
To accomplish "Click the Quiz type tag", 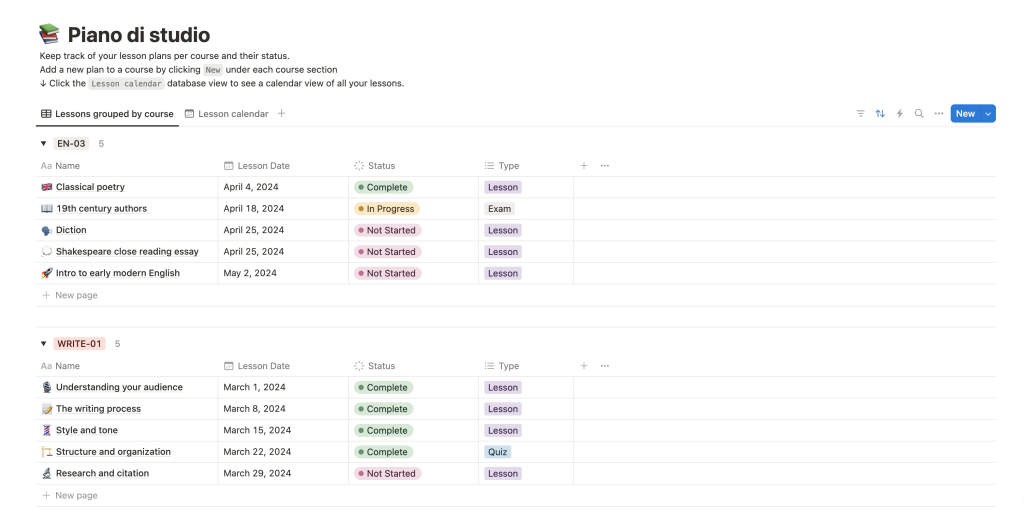I will [x=497, y=452].
